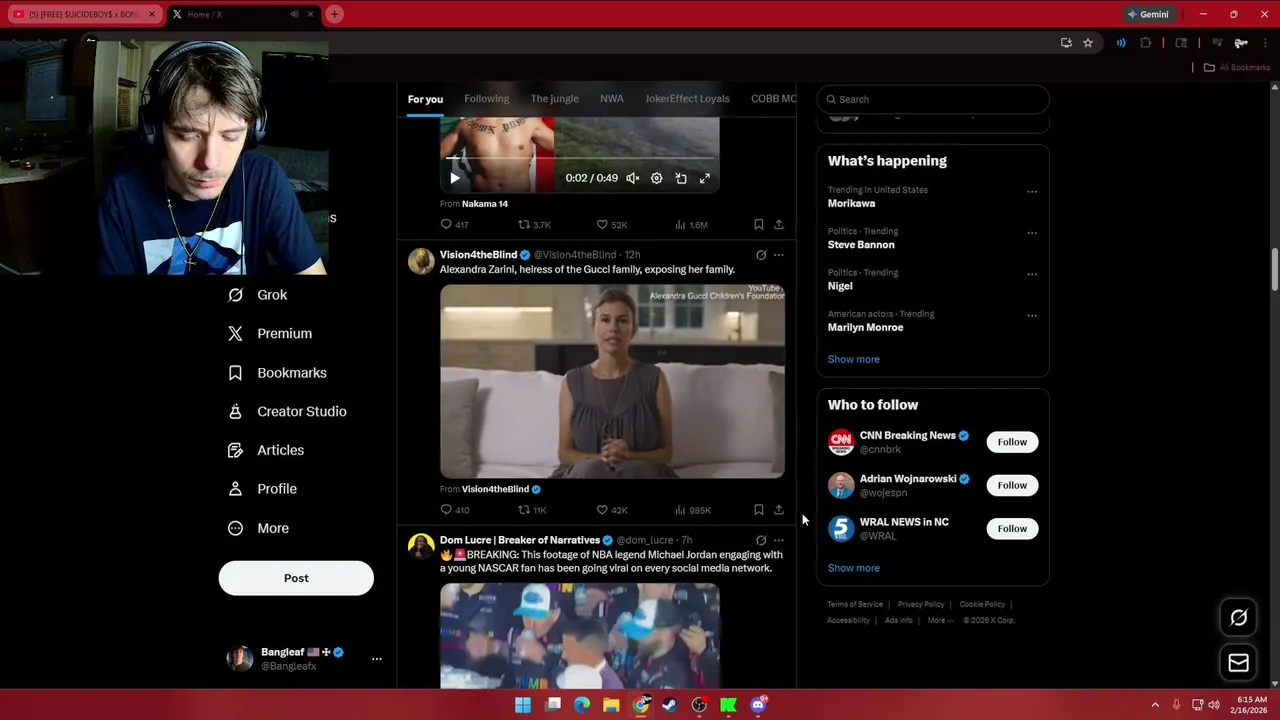Screen dimensions: 1280x720
Task: Go to Bookmarks in the sidebar
Action: click(x=277, y=373)
